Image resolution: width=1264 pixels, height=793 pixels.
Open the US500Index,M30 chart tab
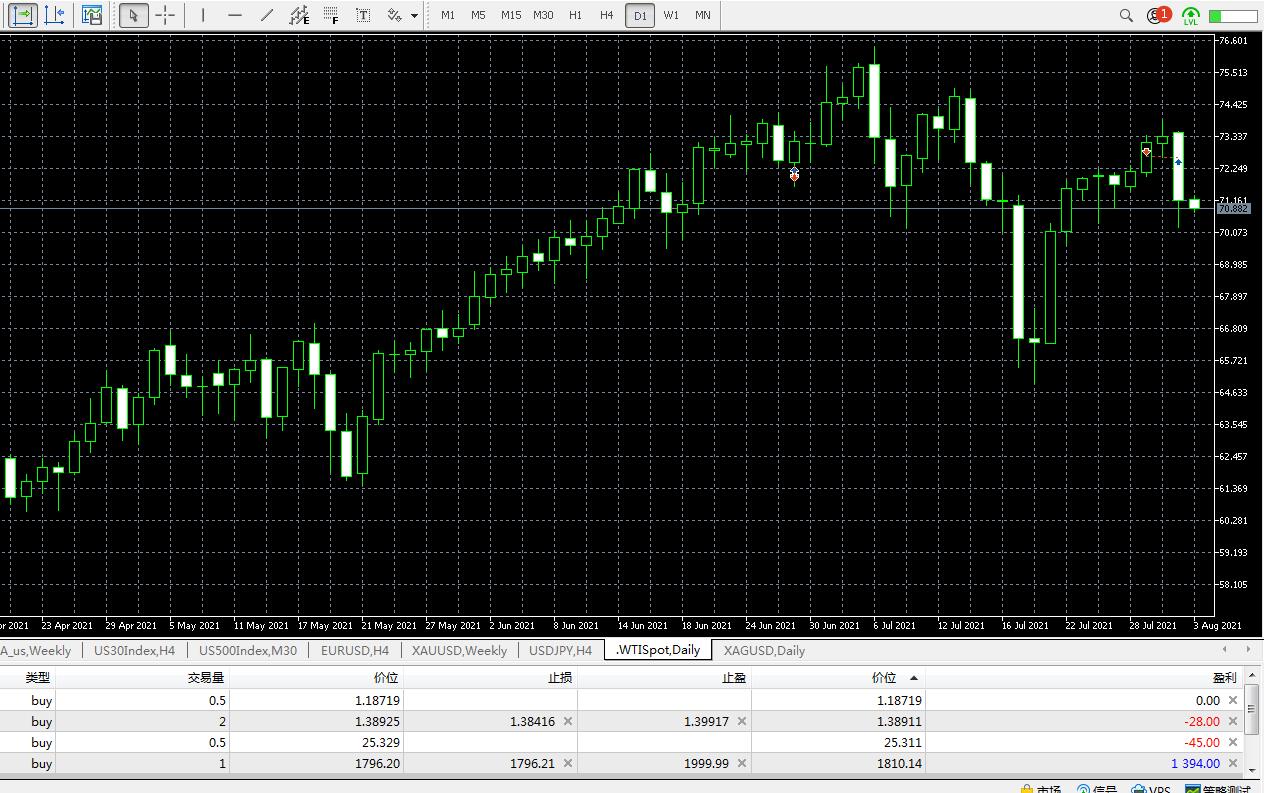[248, 650]
